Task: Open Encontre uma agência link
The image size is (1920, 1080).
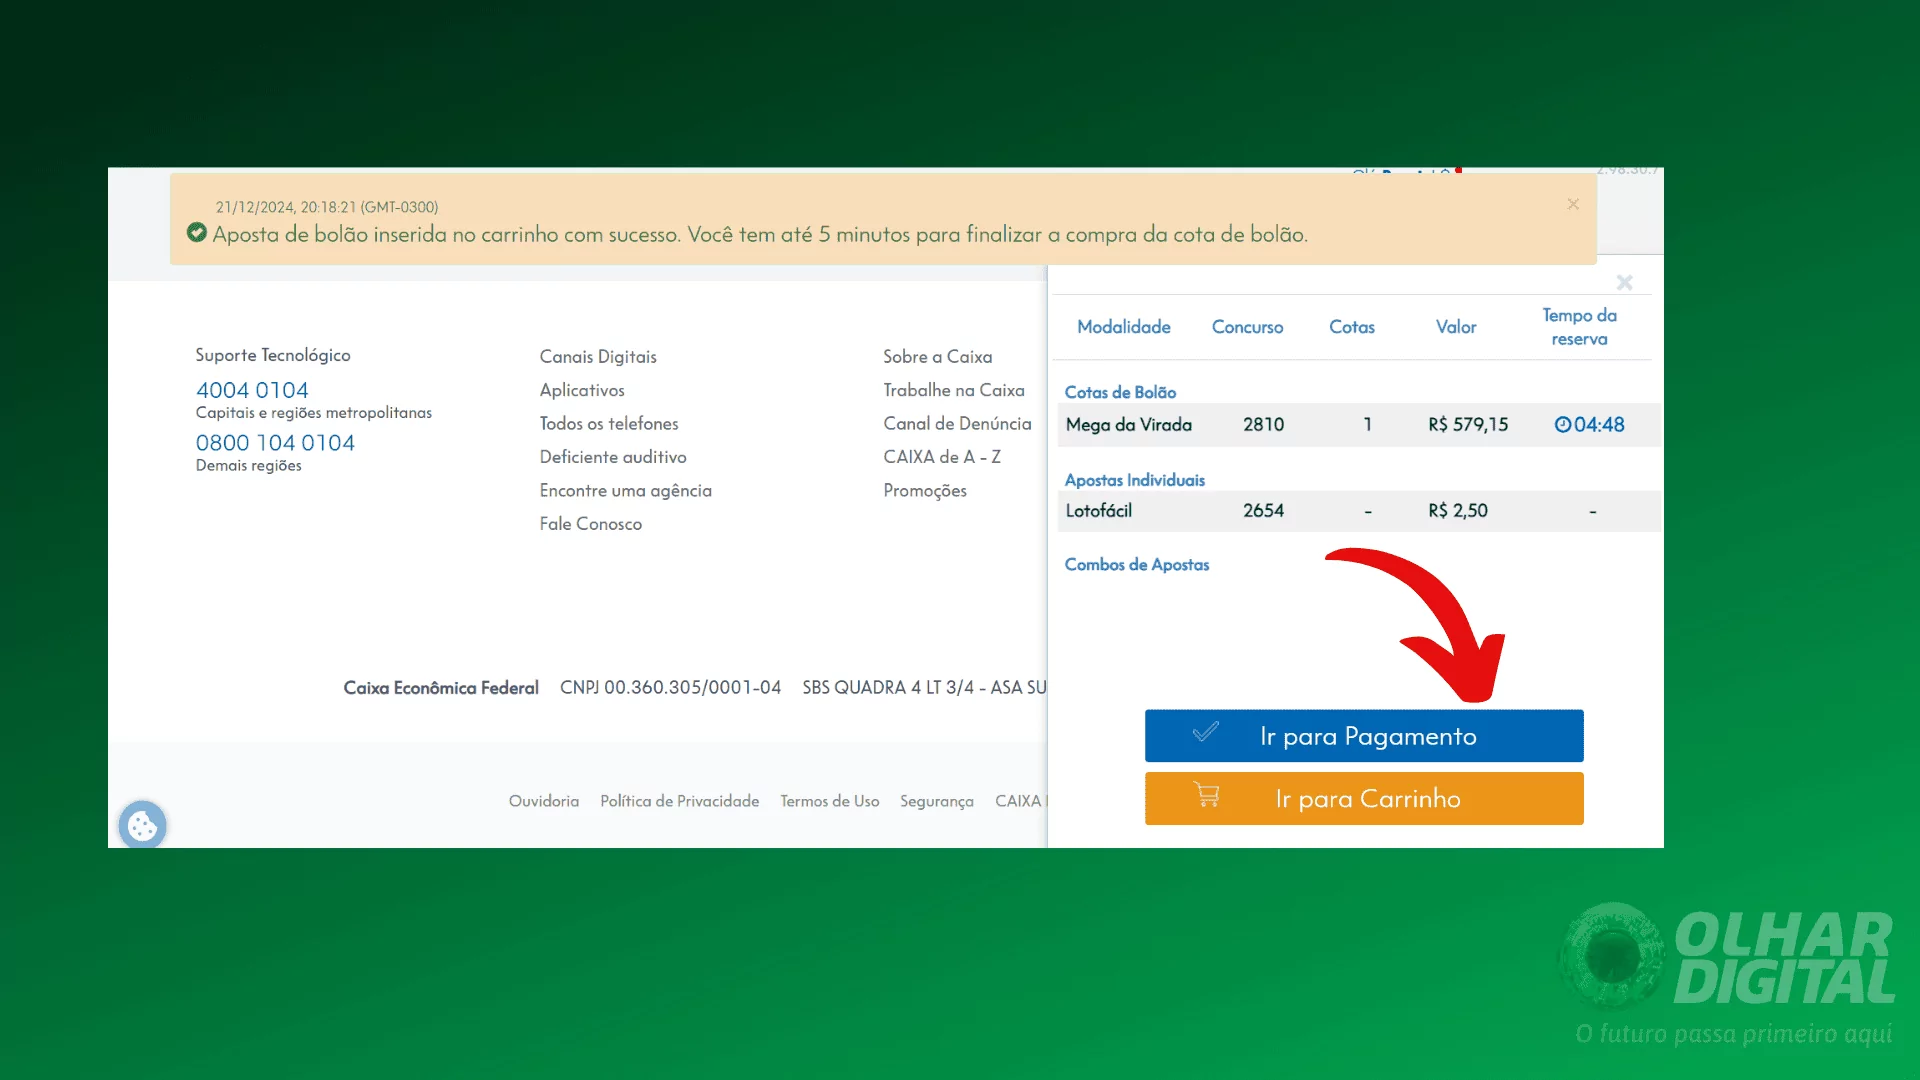Action: (626, 490)
